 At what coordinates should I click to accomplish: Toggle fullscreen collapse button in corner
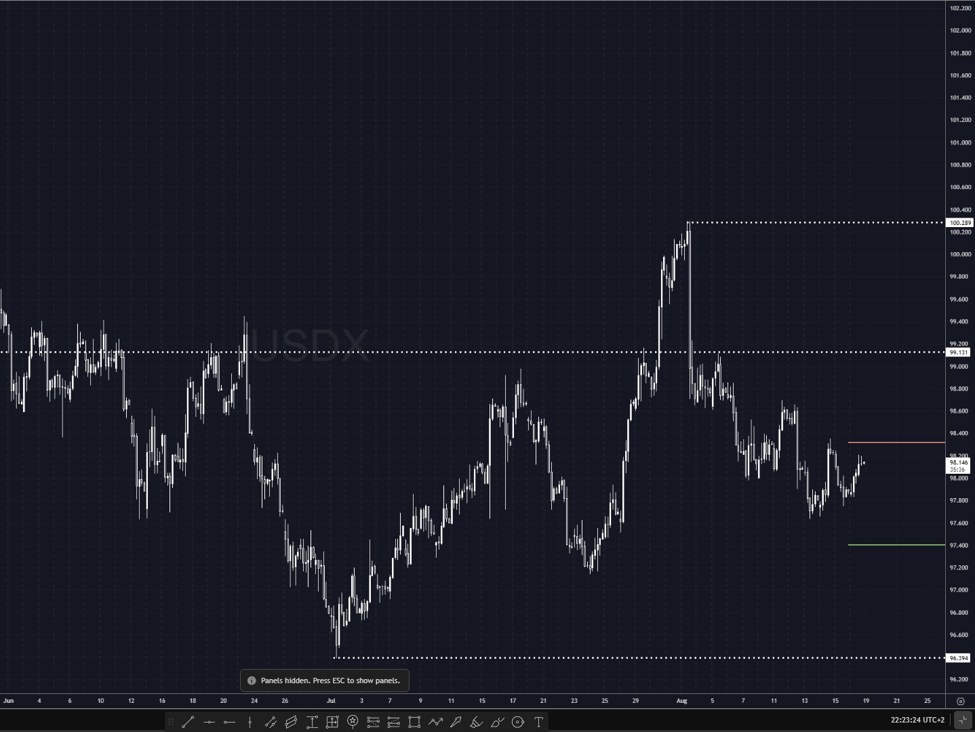pos(962,720)
